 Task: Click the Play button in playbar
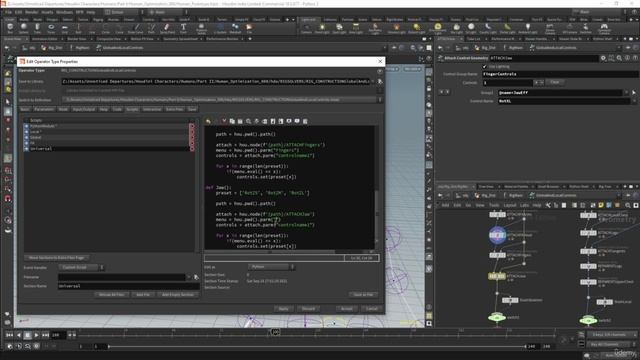[x=36, y=335]
